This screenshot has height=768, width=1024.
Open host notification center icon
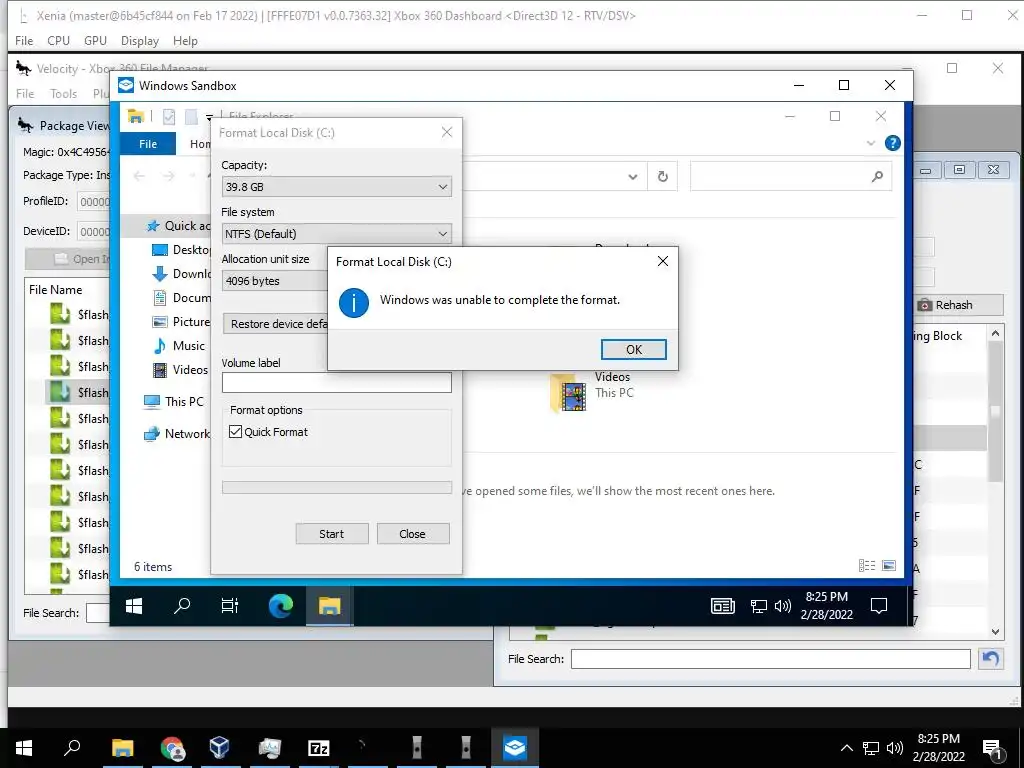[993, 749]
